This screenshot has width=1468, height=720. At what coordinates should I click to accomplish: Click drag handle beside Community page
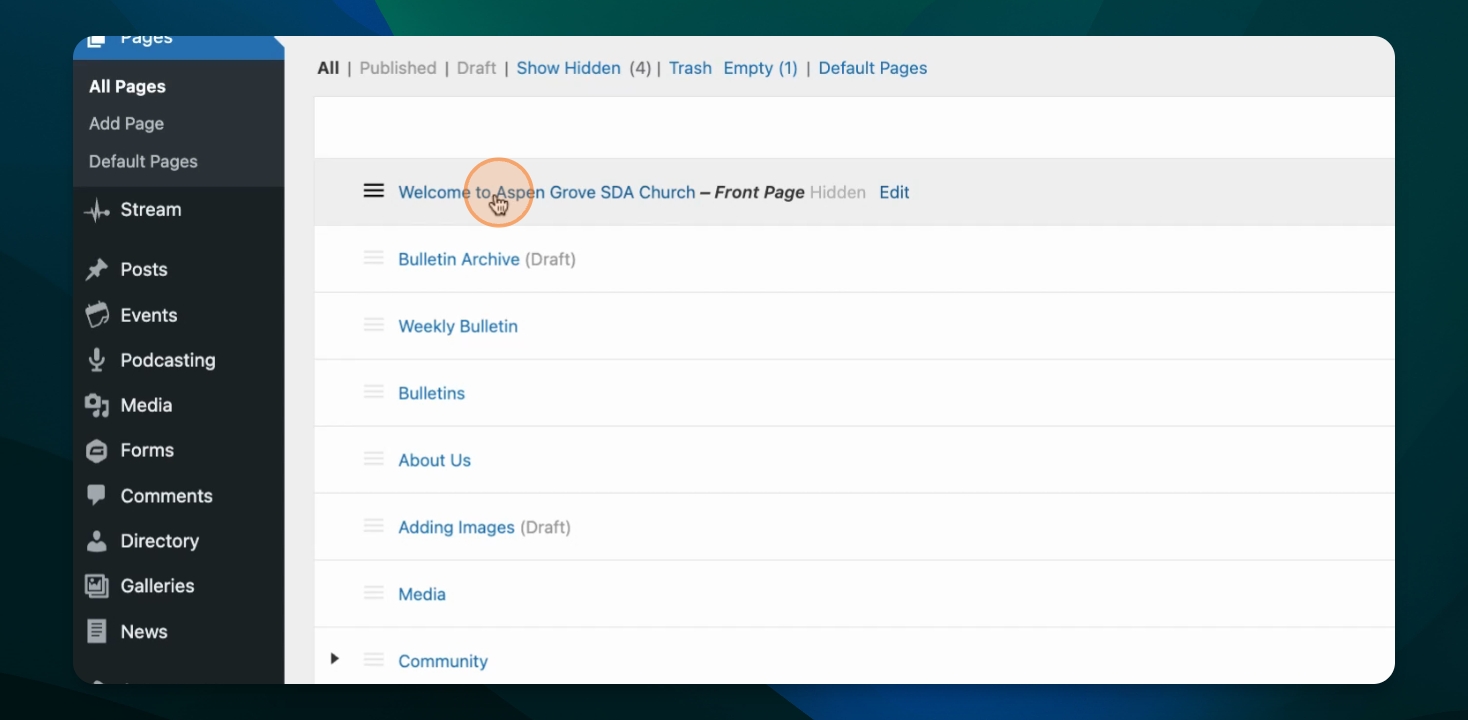[x=374, y=660]
